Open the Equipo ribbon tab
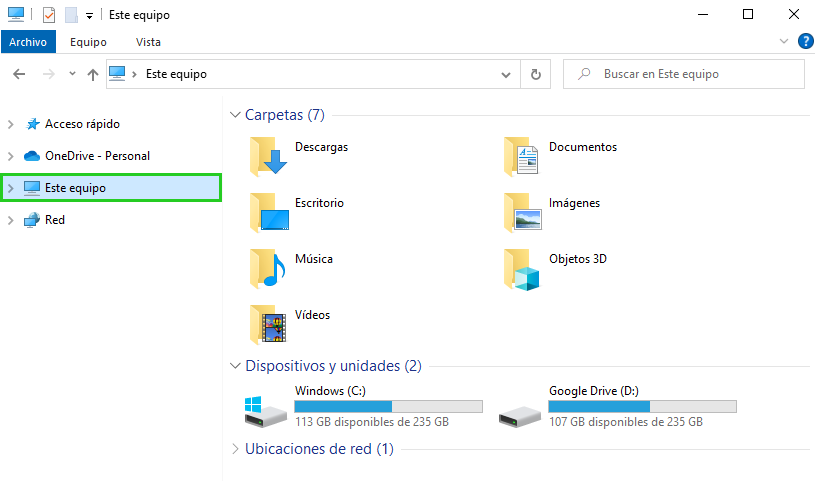Viewport: 815px width, 481px height. pyautogui.click(x=88, y=42)
